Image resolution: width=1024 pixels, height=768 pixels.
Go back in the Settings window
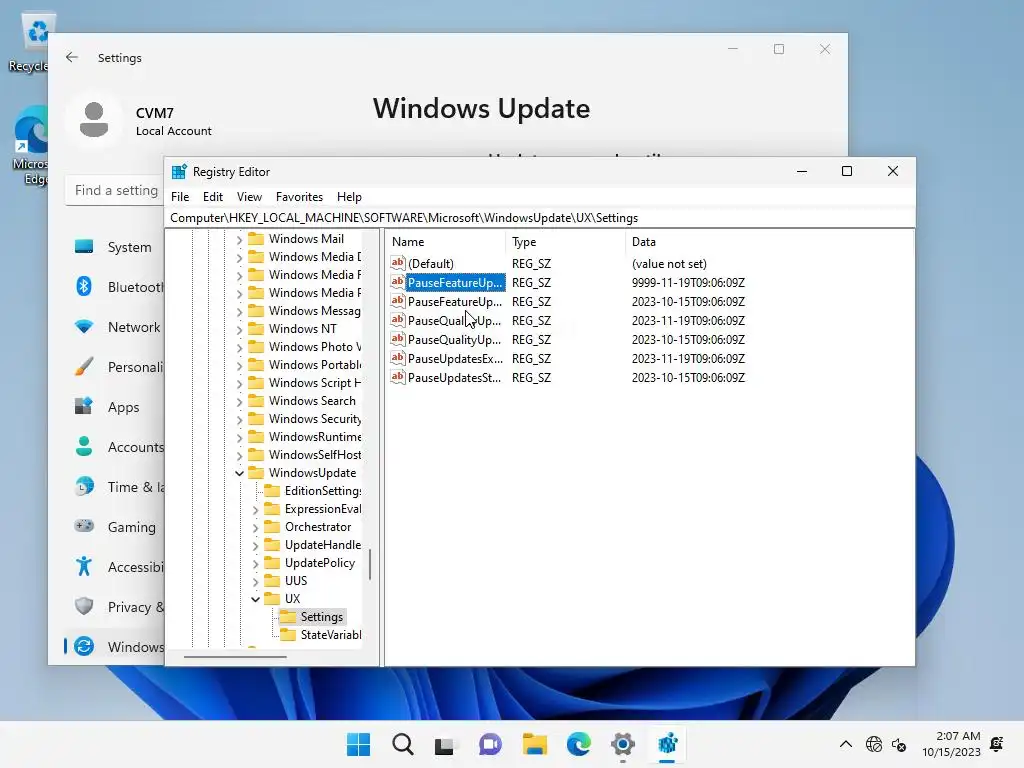[x=72, y=57]
